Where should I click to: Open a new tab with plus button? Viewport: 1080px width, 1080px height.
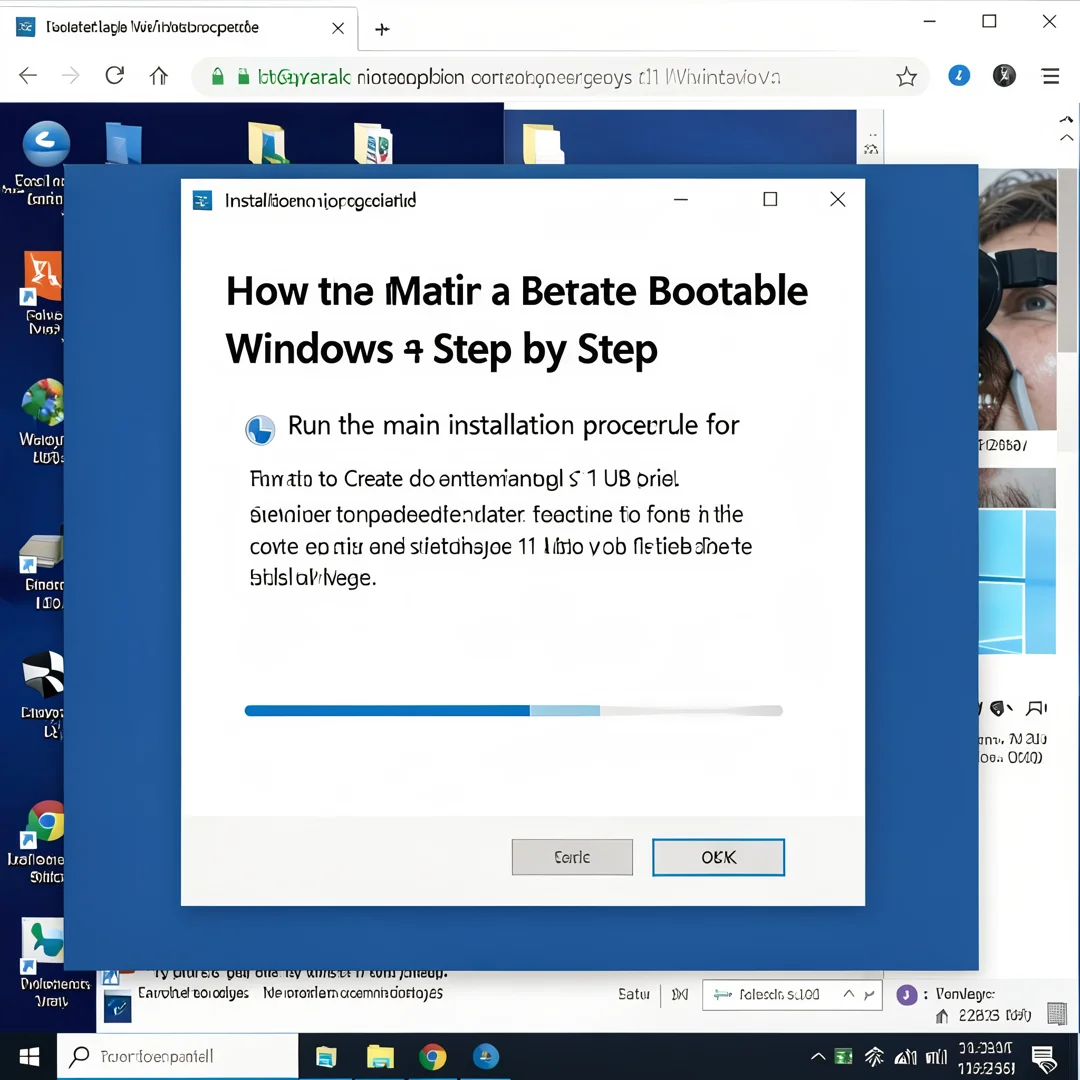[382, 29]
